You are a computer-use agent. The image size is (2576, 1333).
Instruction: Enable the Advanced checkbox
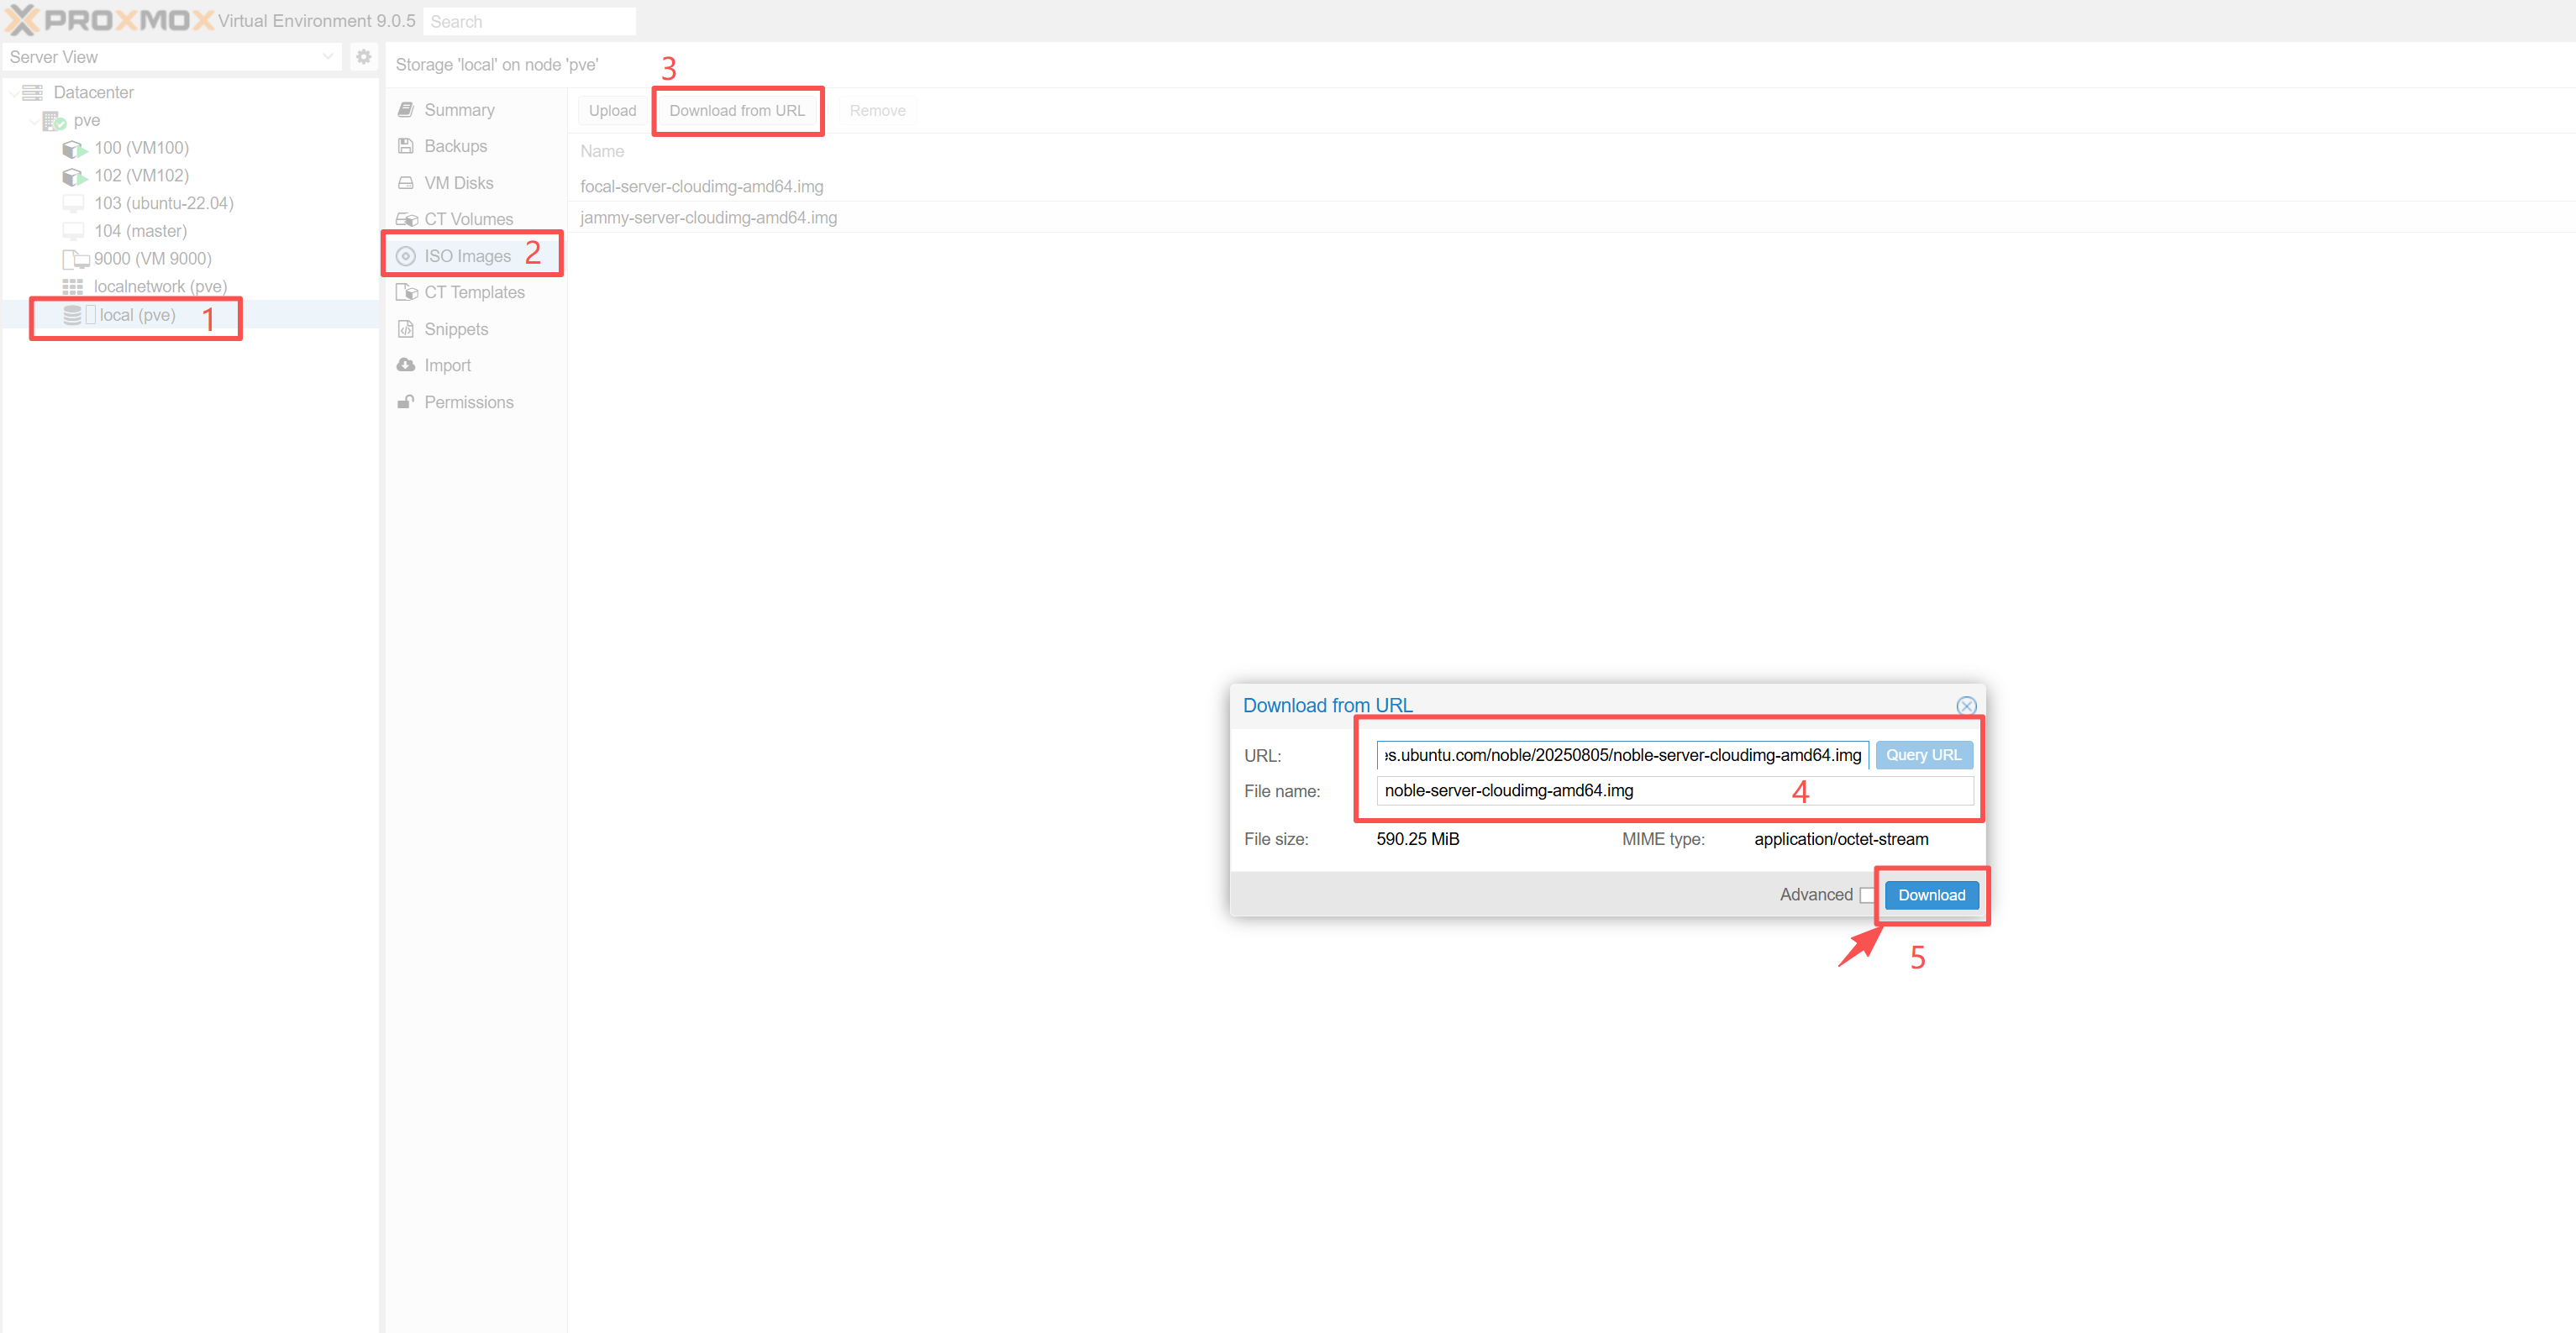(x=1866, y=895)
